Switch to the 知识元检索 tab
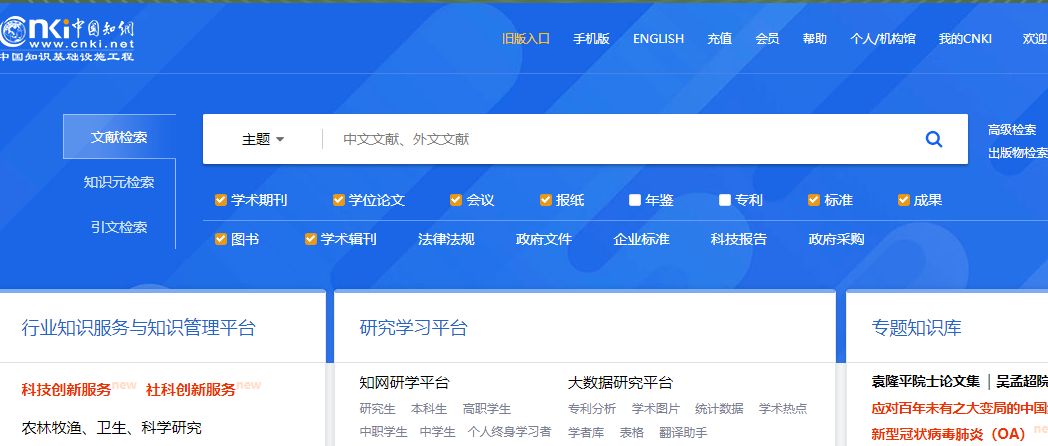Viewport: 1048px width, 446px height. pyautogui.click(x=119, y=182)
